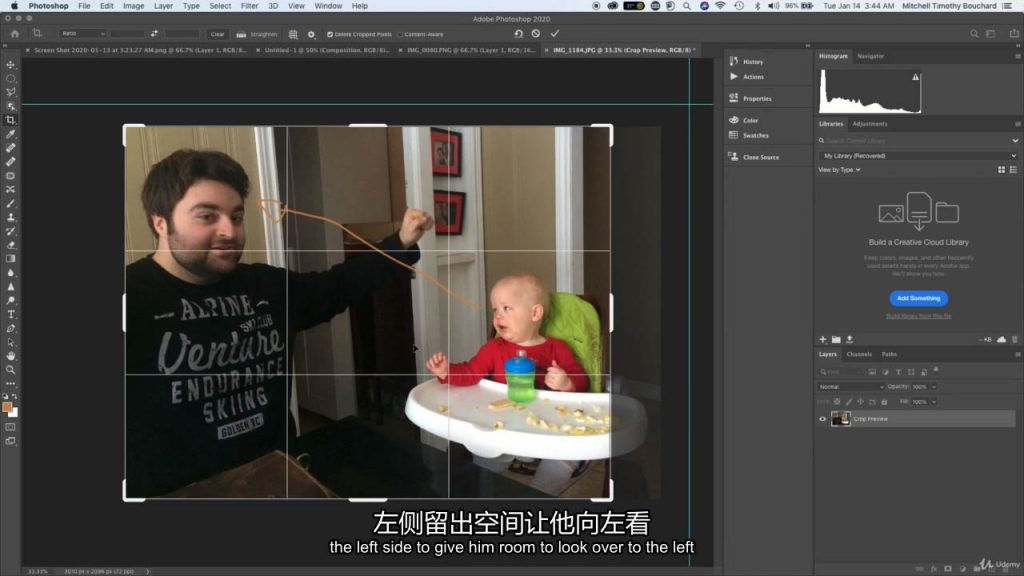Open the crop Ratio preset dropdown
Viewport: 1024px width, 576px height.
[x=83, y=33]
